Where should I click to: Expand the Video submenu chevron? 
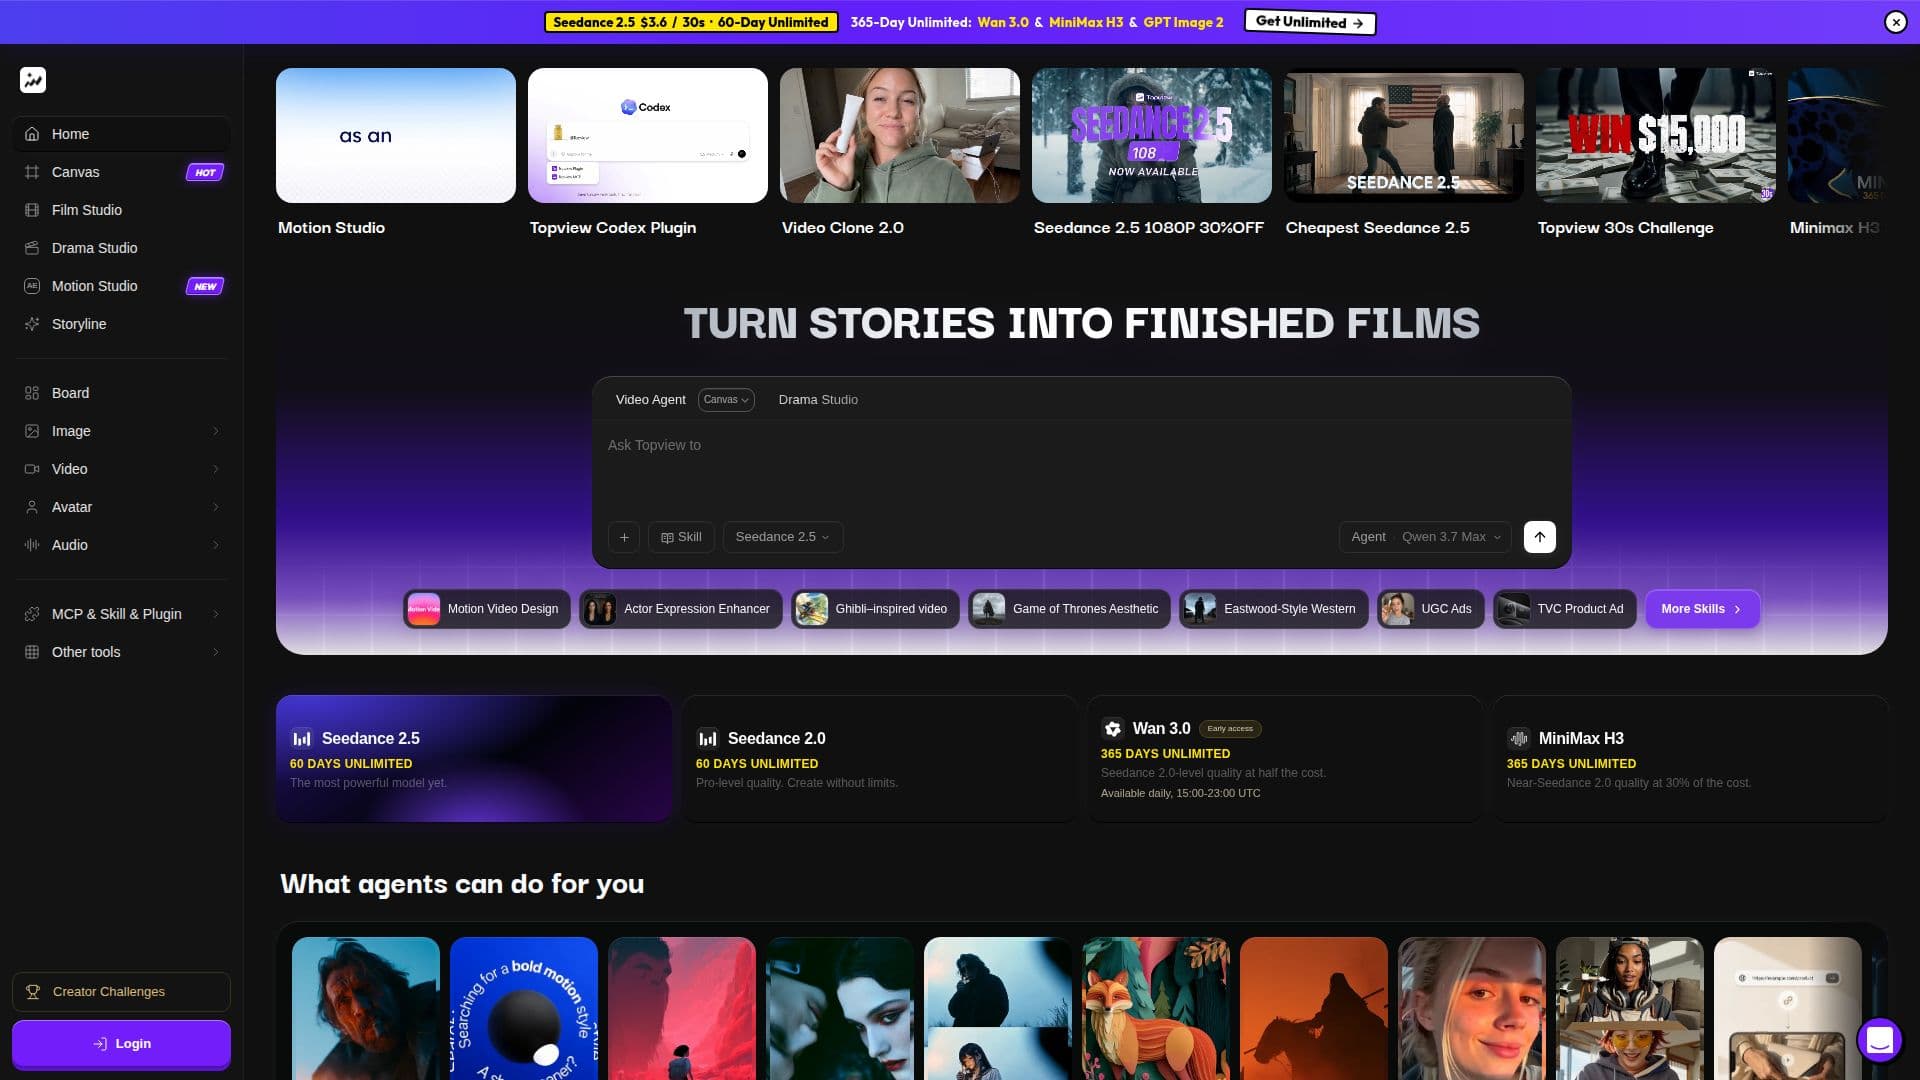pos(216,469)
